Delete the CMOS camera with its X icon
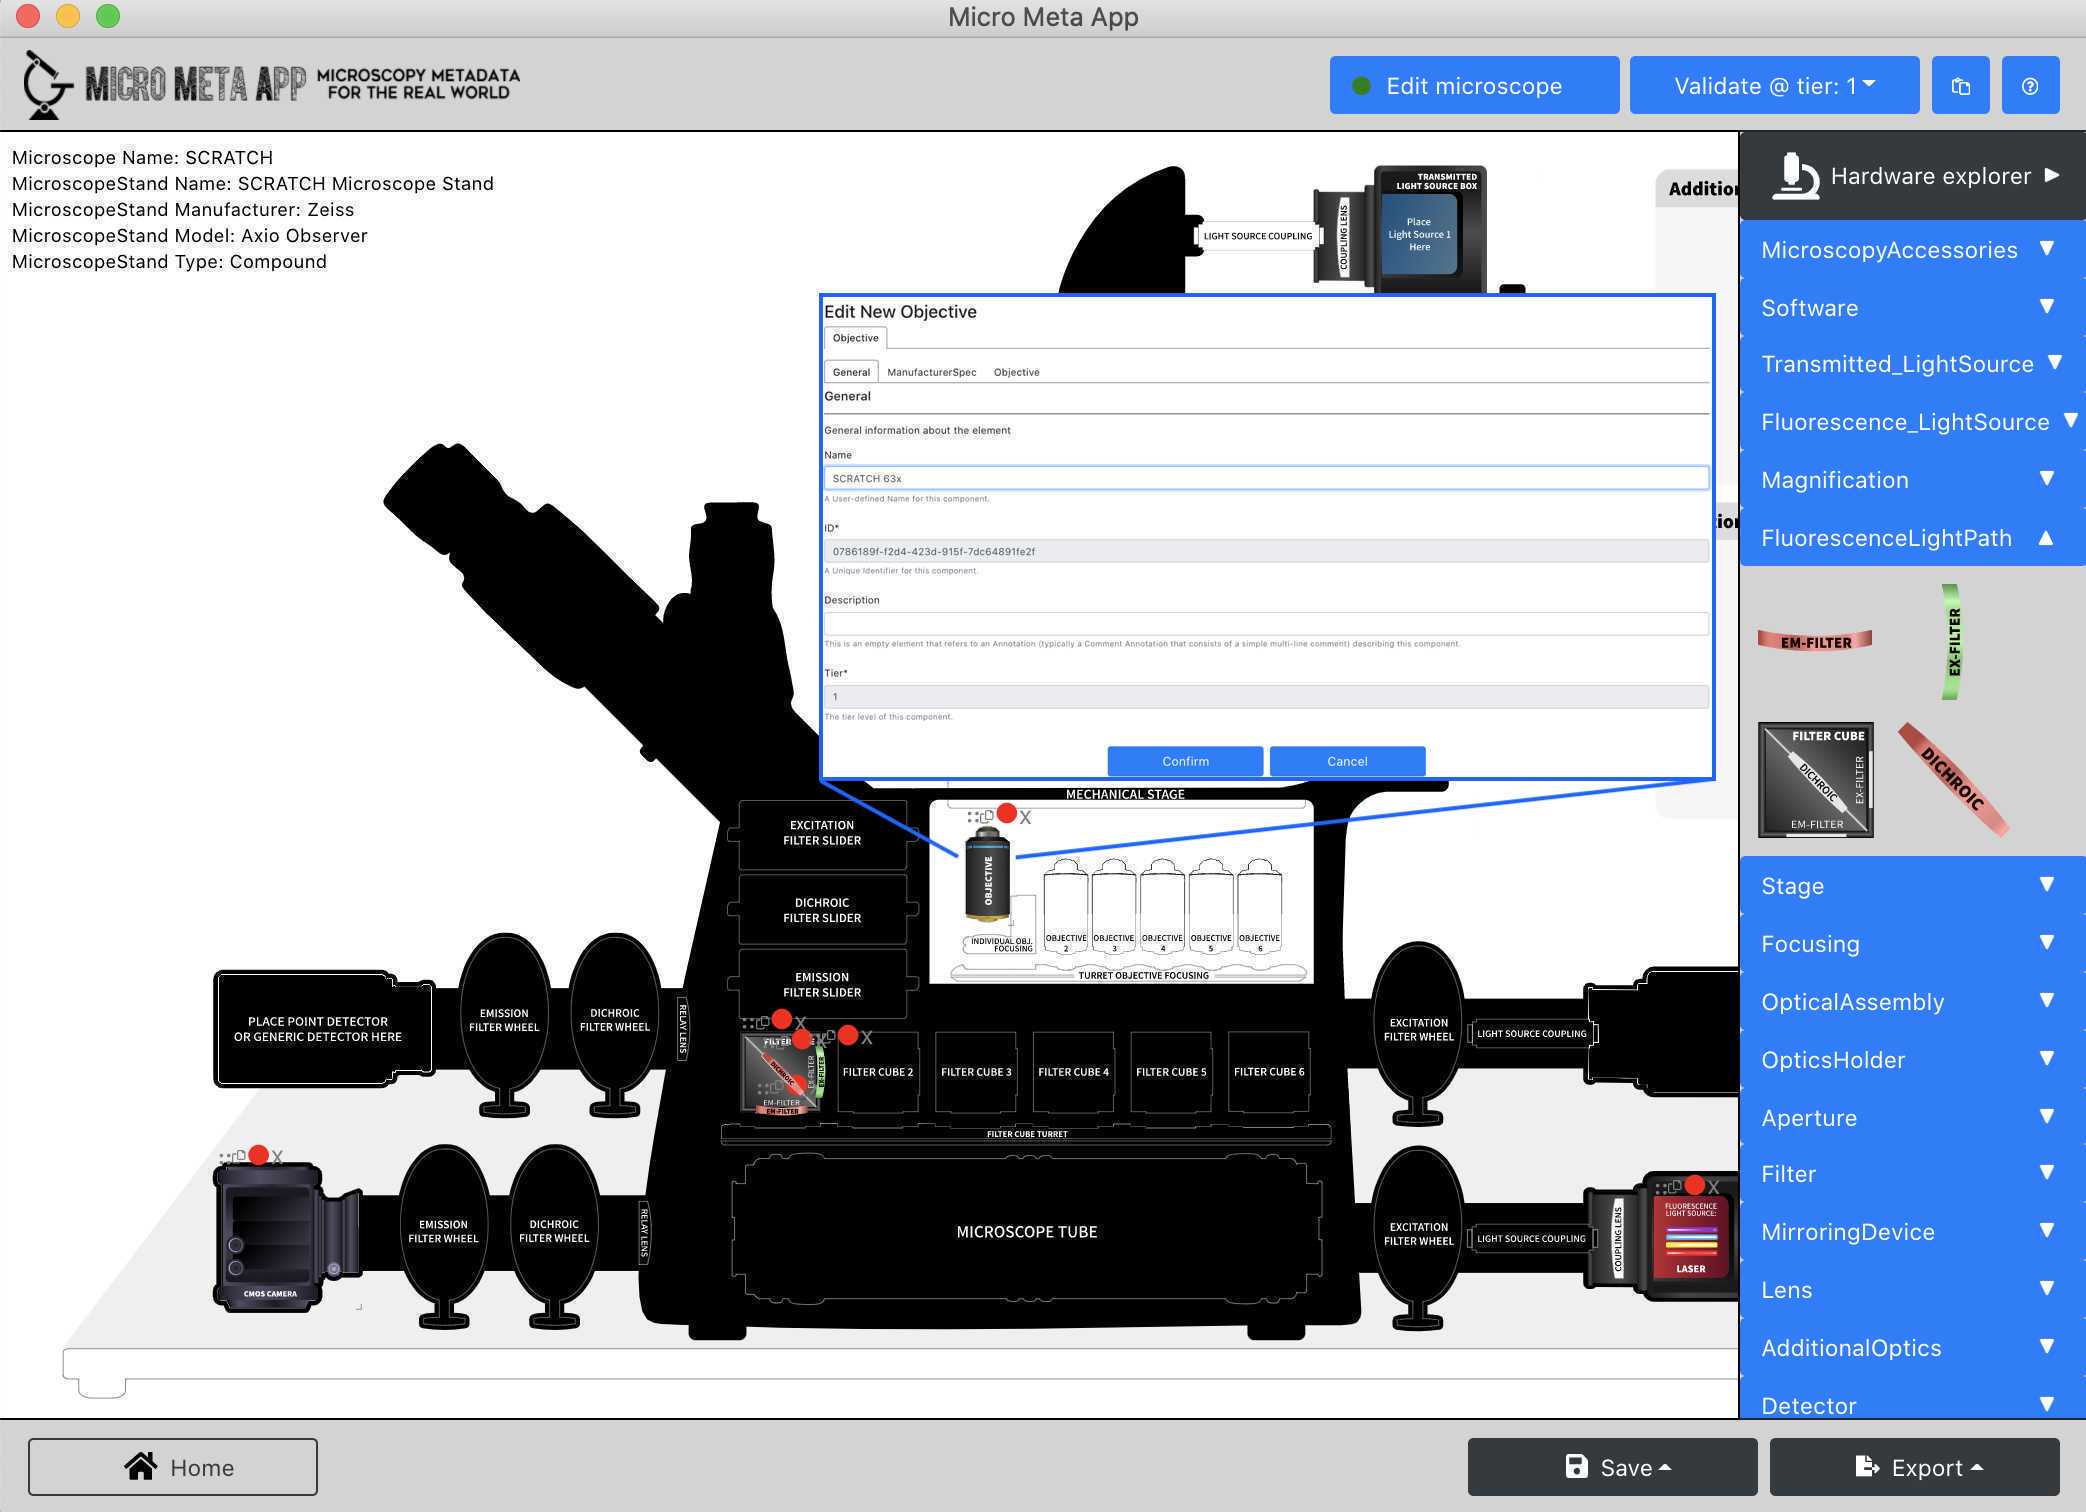The image size is (2086, 1512). pyautogui.click(x=278, y=1157)
